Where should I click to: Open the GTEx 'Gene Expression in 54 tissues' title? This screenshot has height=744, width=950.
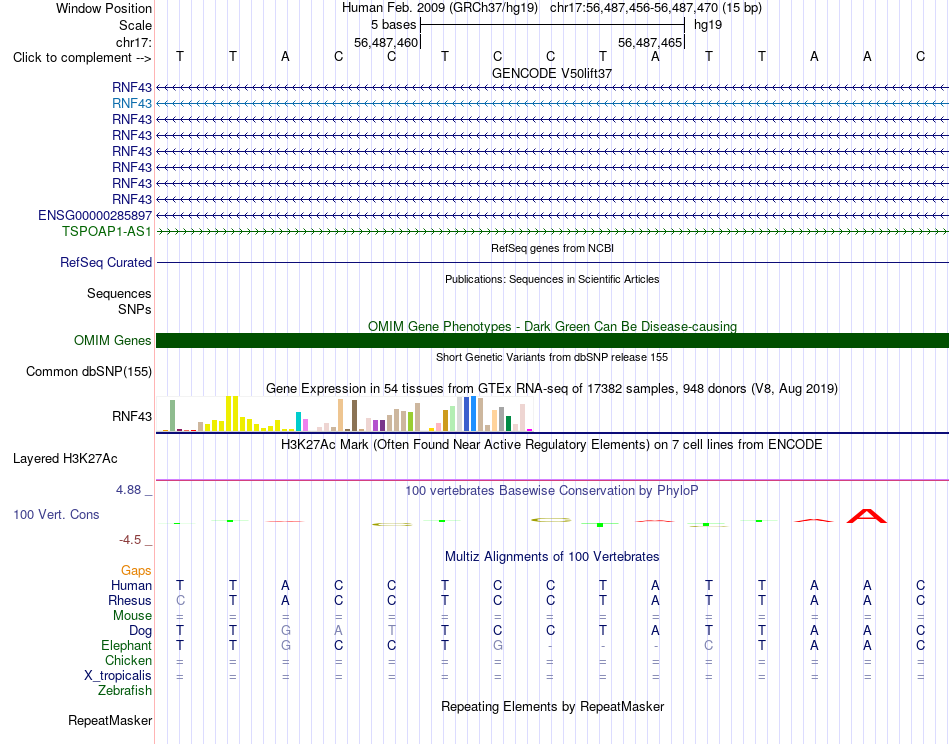(552, 388)
